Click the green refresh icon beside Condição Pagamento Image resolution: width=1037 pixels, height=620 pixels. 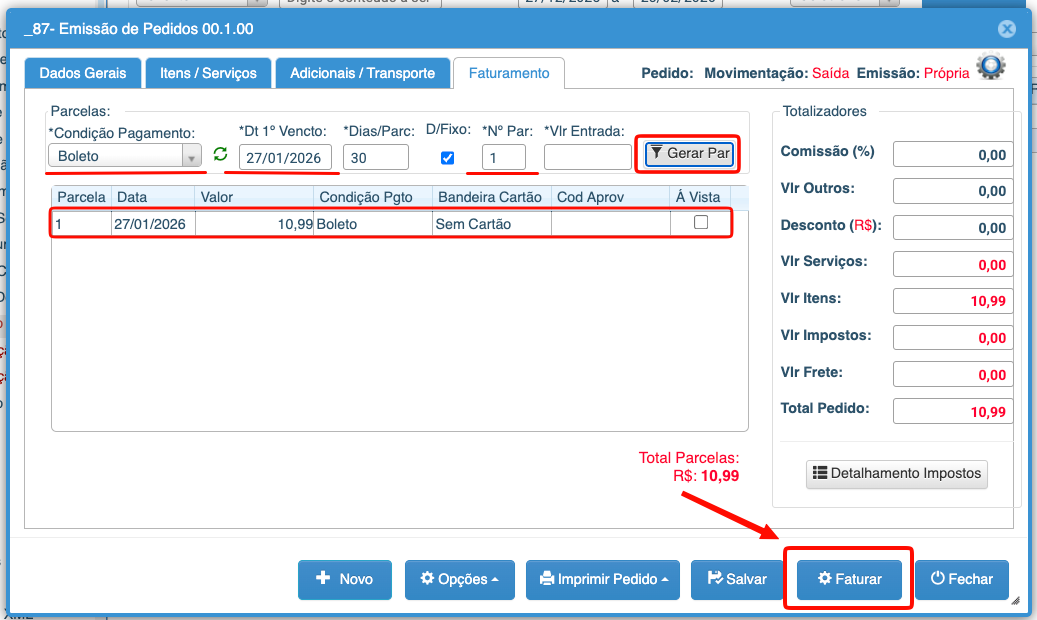[221, 155]
